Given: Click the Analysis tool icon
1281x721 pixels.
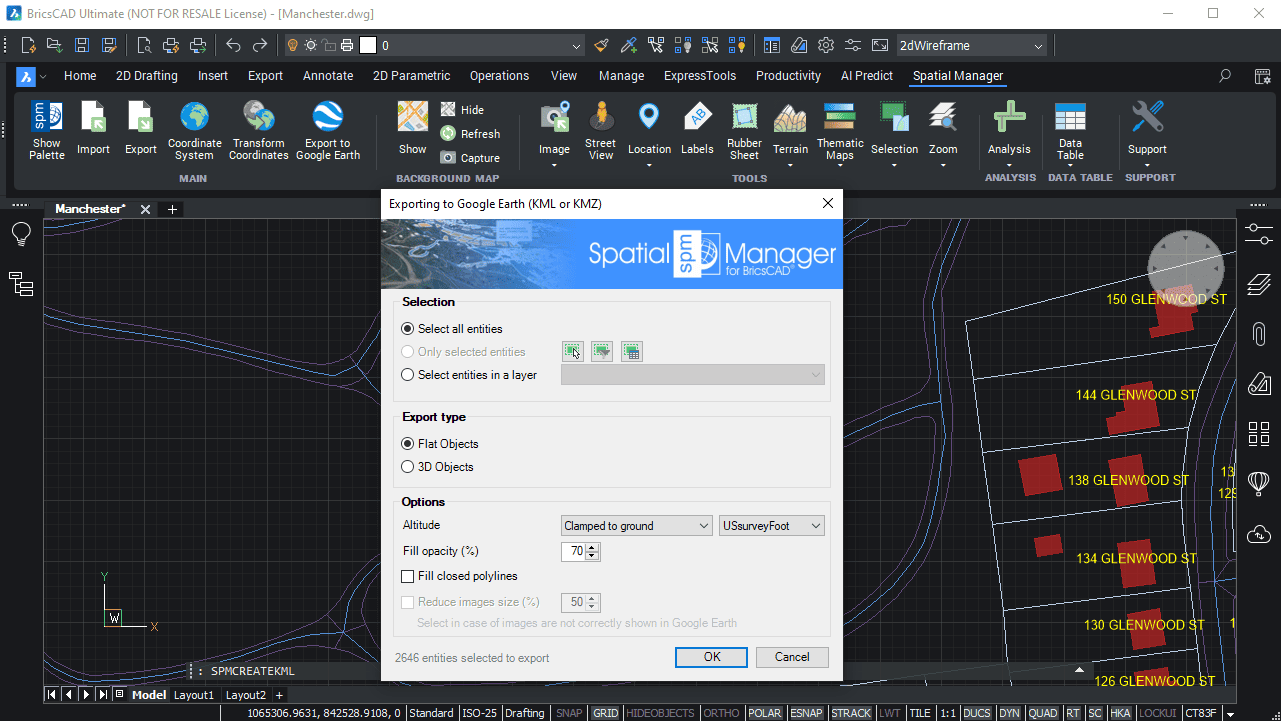Looking at the screenshot, I should click(1009, 118).
